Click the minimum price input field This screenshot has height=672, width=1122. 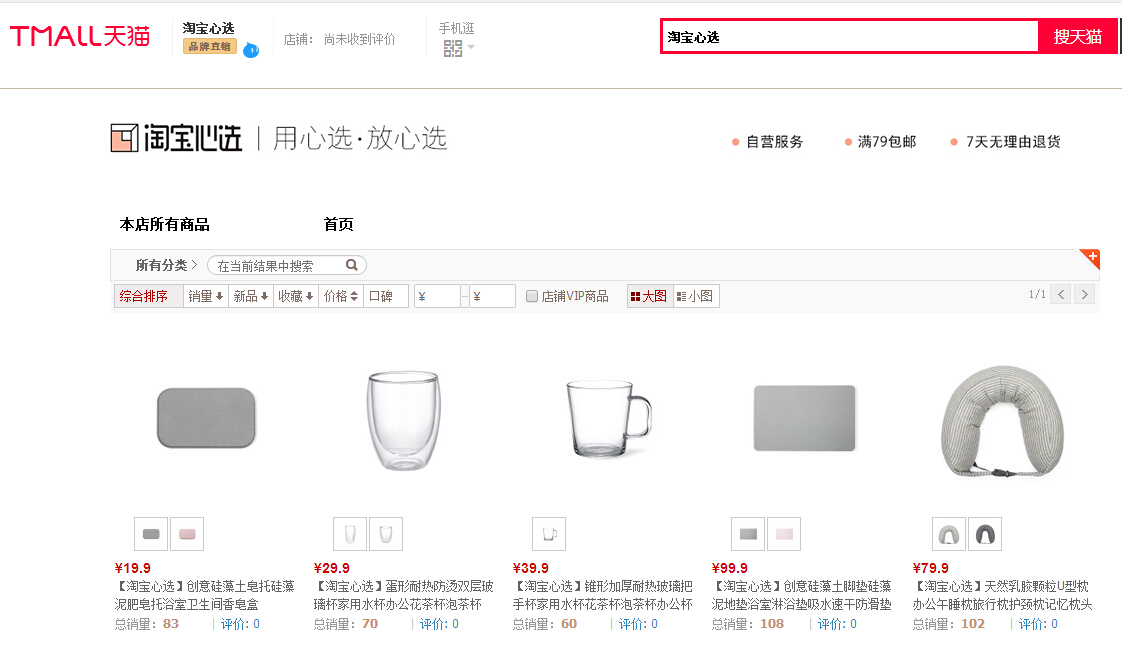click(437, 297)
